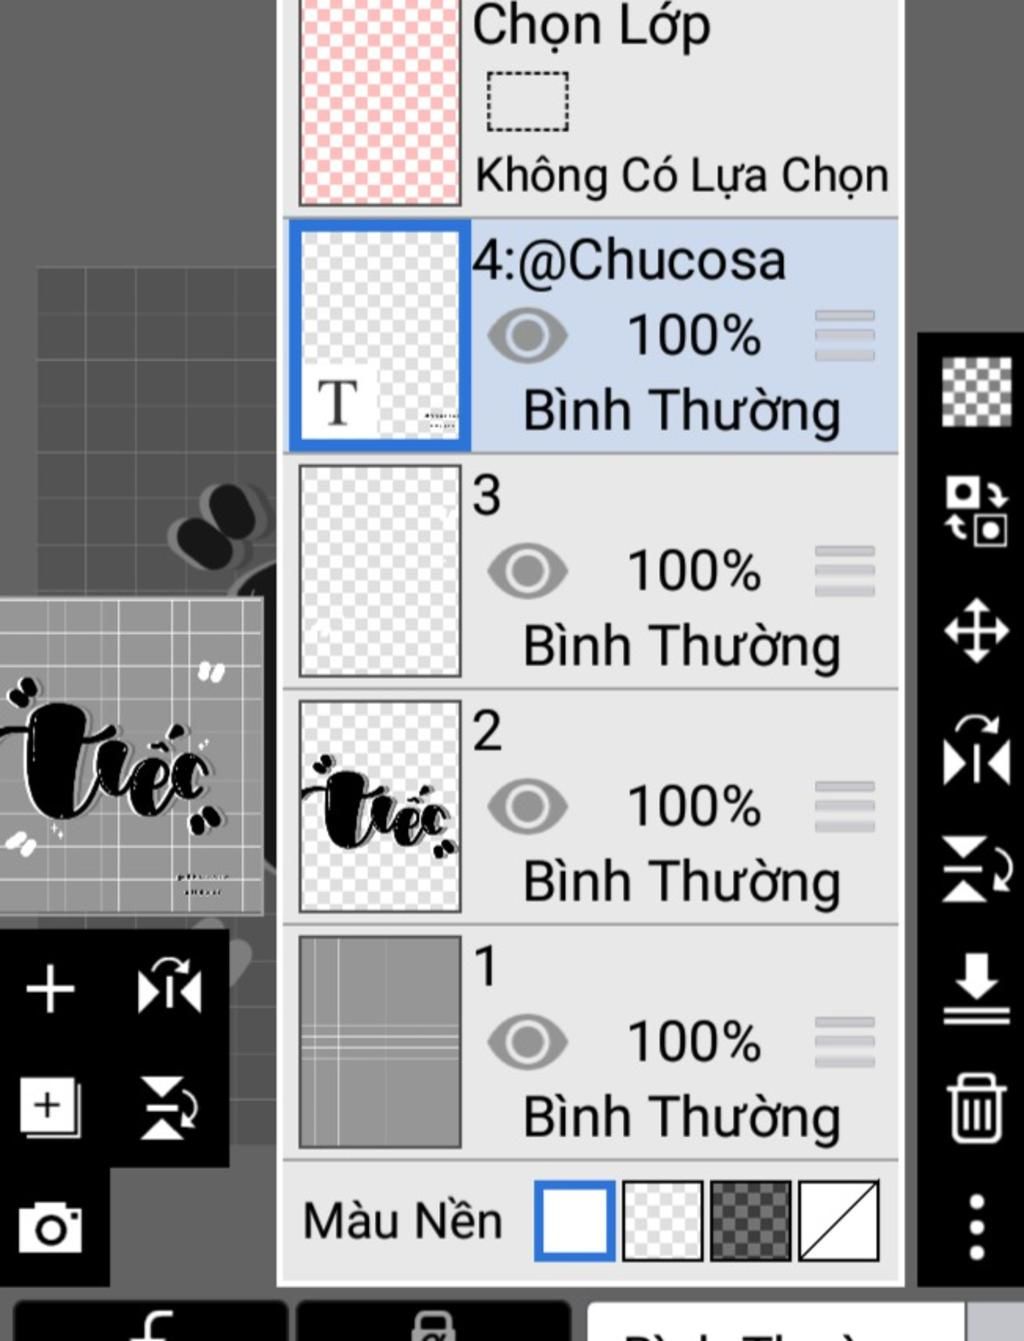The height and width of the screenshot is (1341, 1024).
Task: Duplicate layer with the copy-plus icon
Action: pos(49,1108)
